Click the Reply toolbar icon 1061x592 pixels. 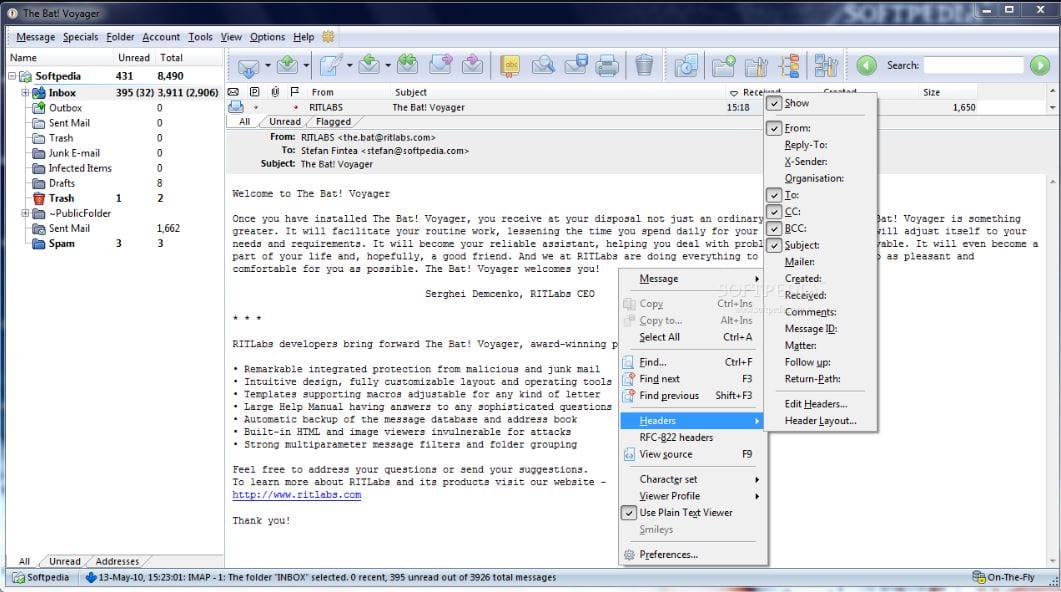click(x=369, y=66)
